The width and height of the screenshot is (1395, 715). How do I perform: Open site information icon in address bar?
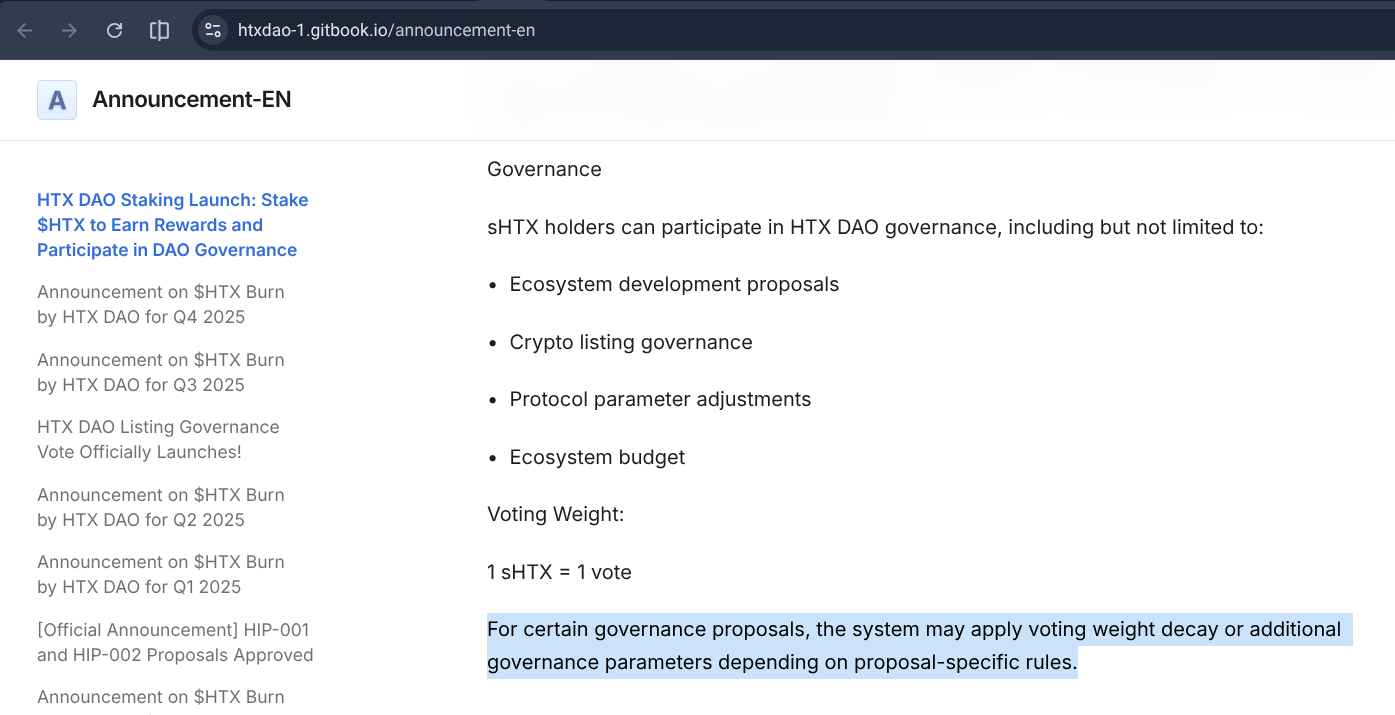(x=213, y=30)
